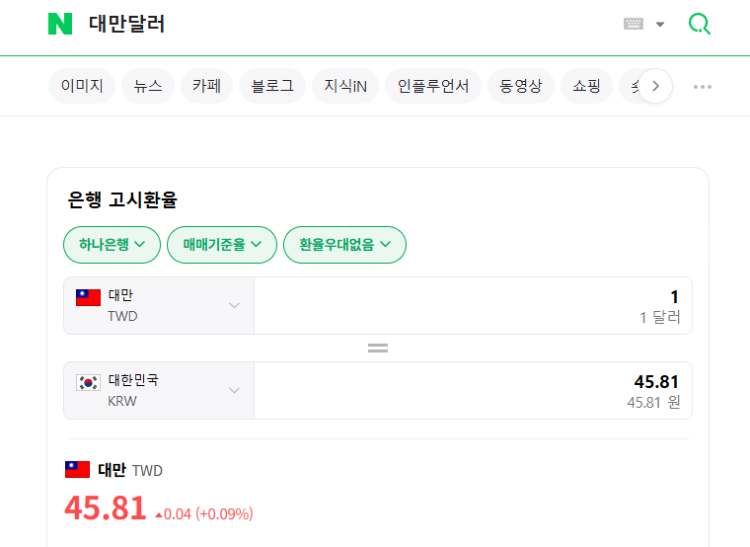Viewport: 750px width, 547px height.
Task: Click the 대만달러 search query box
Action: [335, 24]
